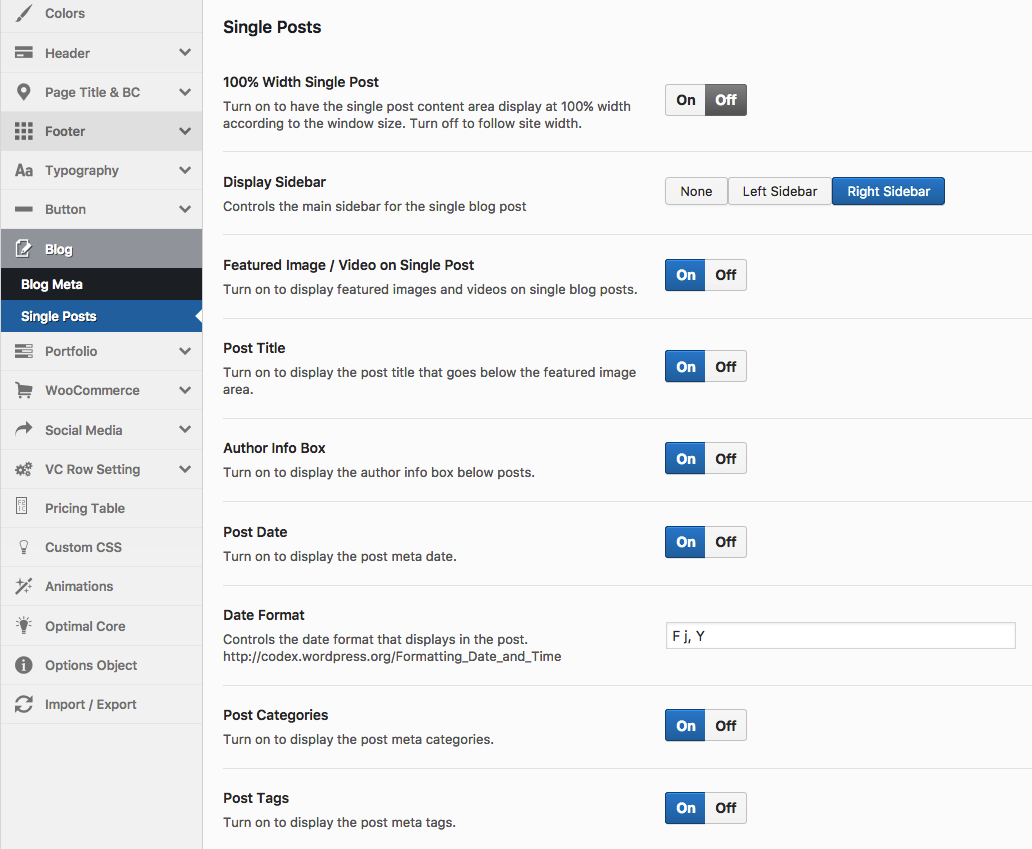Screen dimensions: 1032x849
Task: Click the Page Title location pin icon
Action: [24, 92]
